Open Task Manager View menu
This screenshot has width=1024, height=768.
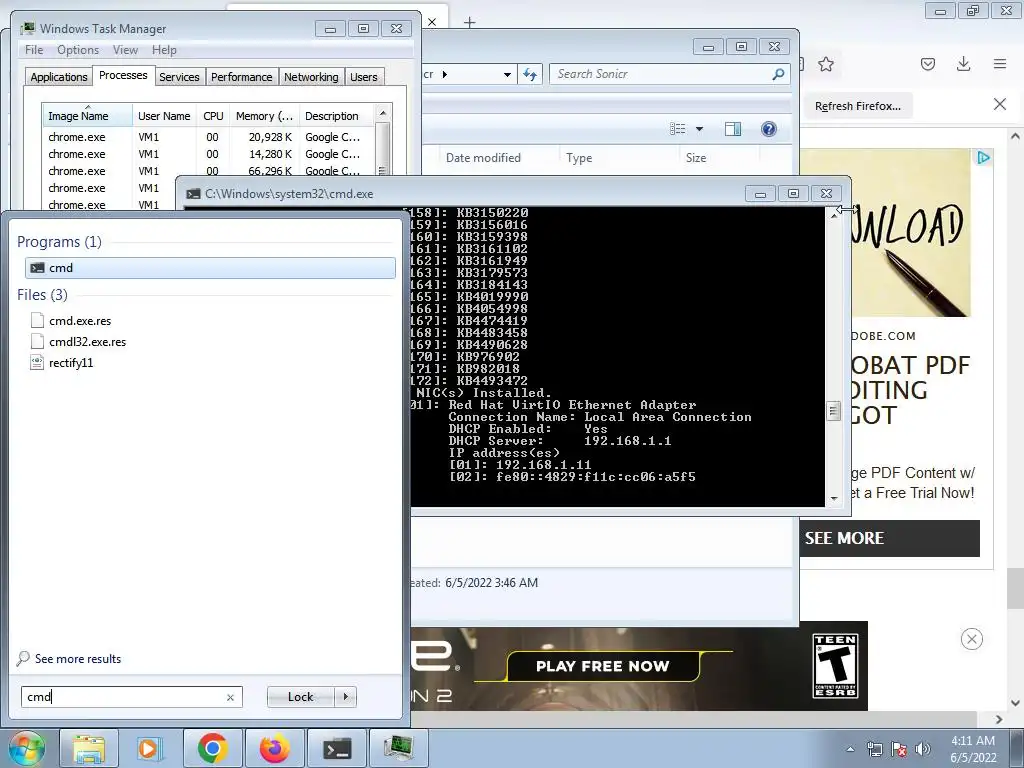click(125, 50)
